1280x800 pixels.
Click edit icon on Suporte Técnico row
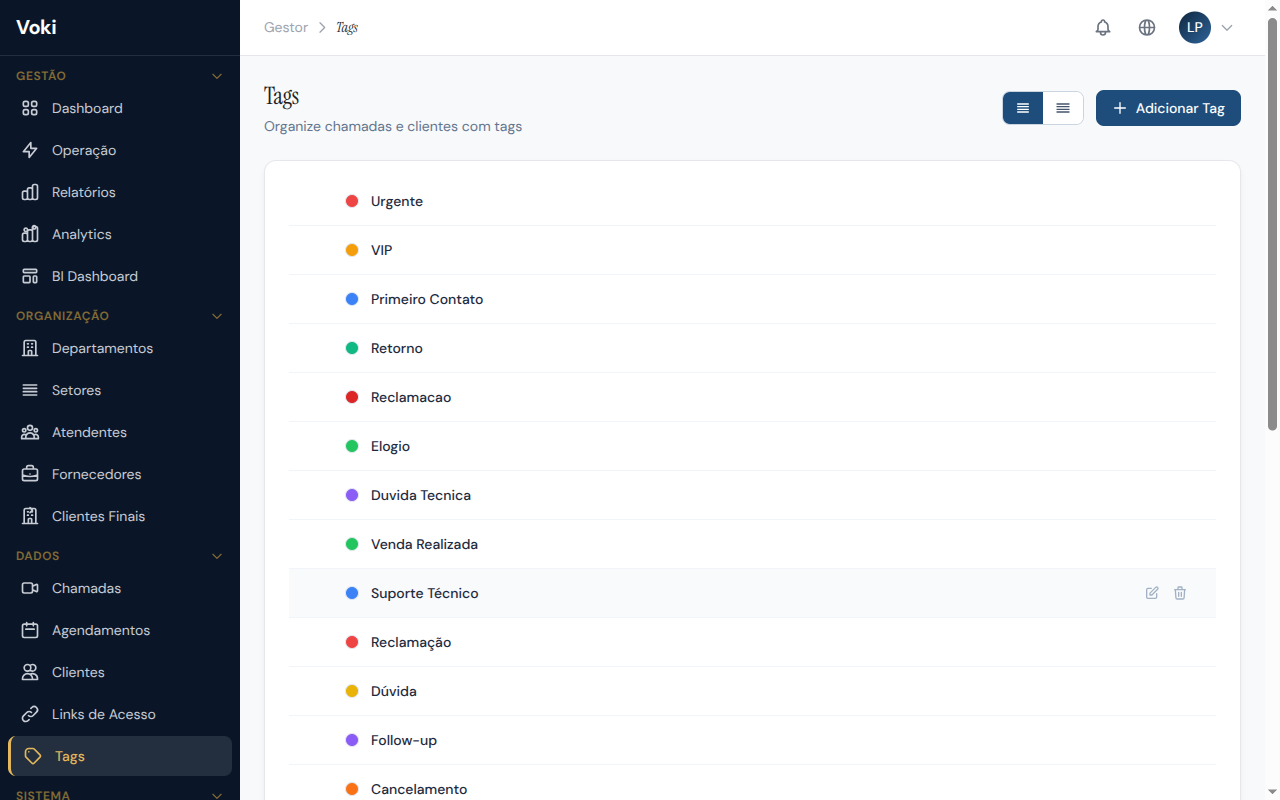click(1152, 593)
